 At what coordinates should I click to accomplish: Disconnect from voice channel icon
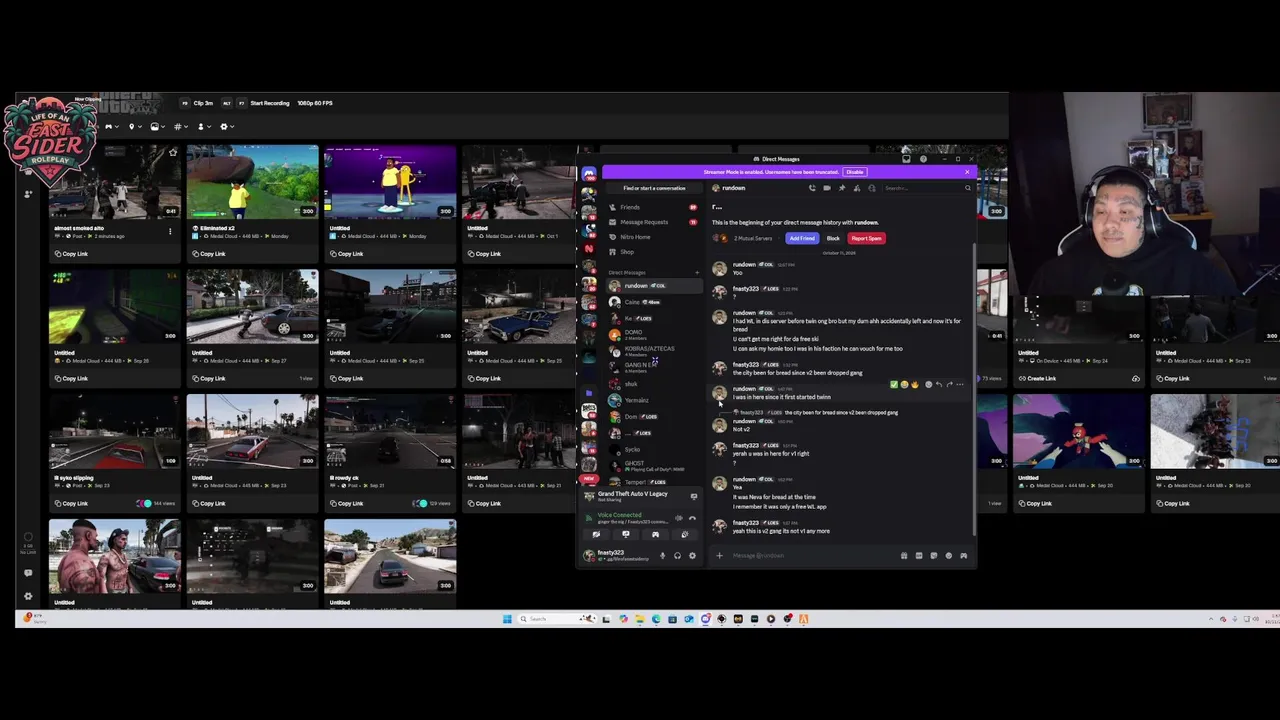pos(692,518)
